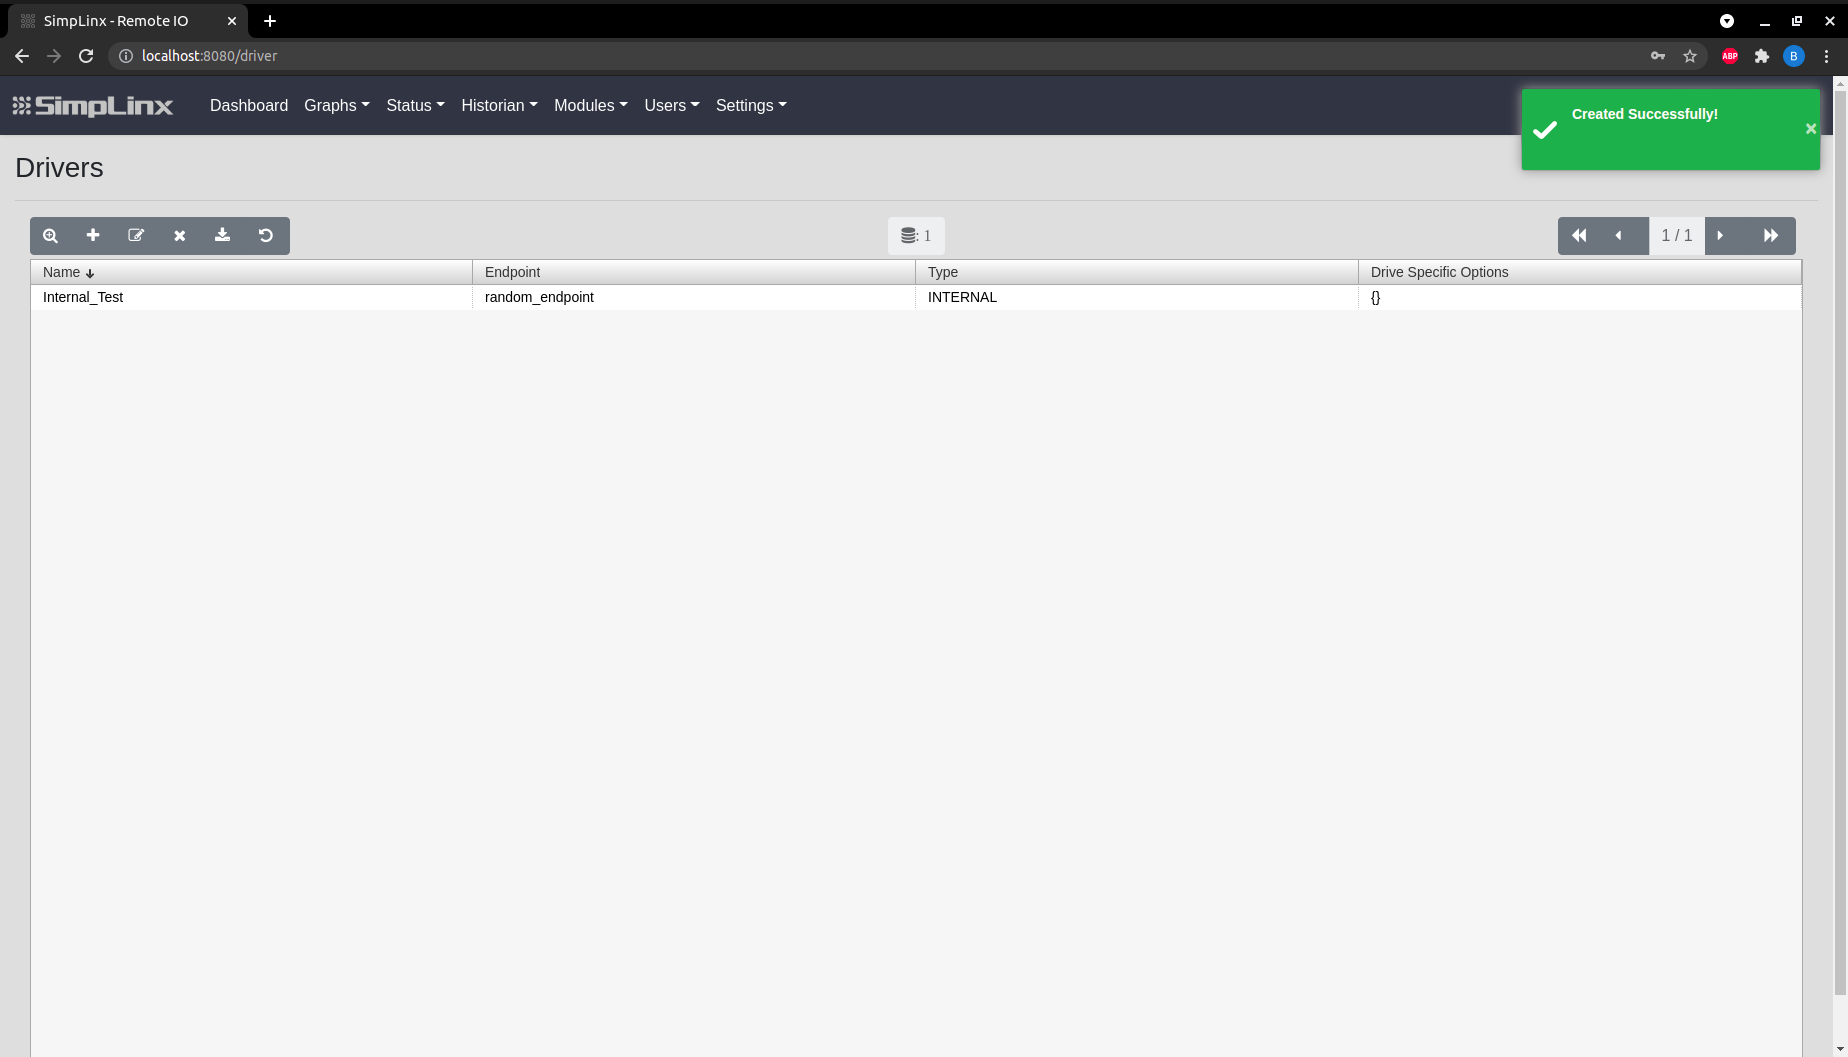
Task: Expand the Graphs menu
Action: click(x=337, y=105)
